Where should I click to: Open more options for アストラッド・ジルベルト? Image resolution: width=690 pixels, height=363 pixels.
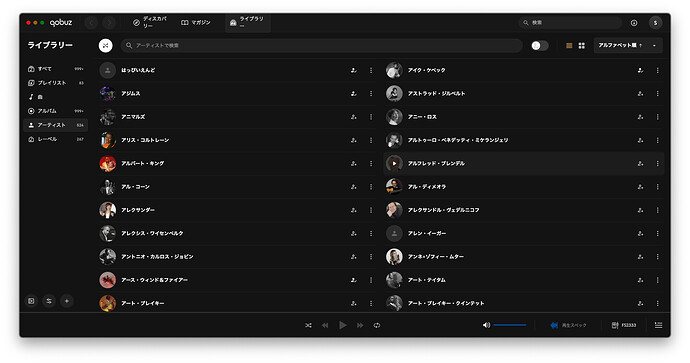tap(657, 93)
